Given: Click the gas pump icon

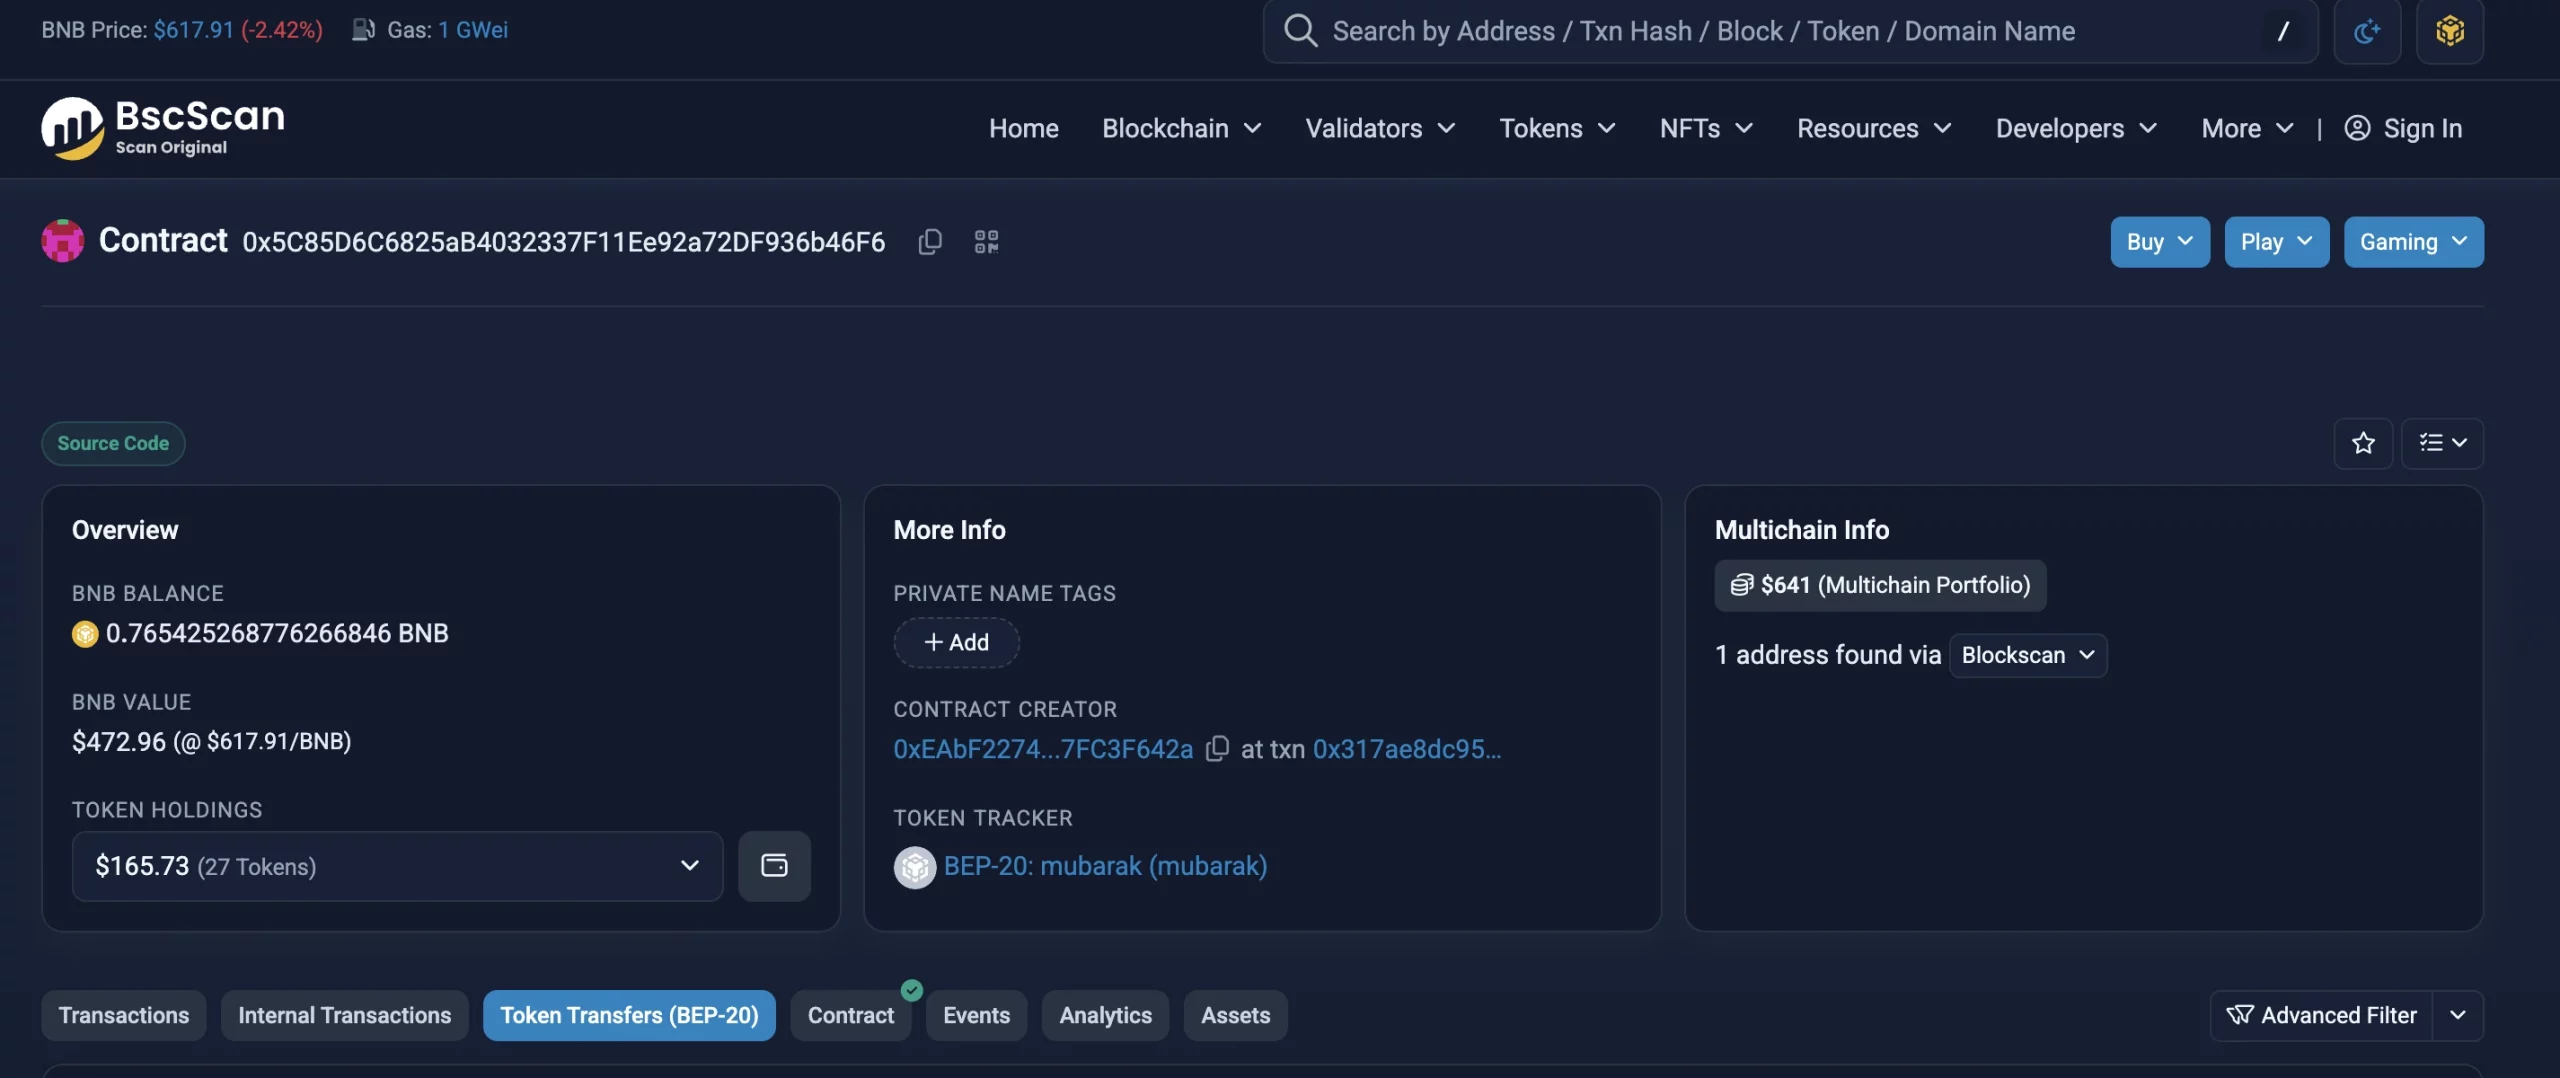Looking at the screenshot, I should [x=363, y=30].
